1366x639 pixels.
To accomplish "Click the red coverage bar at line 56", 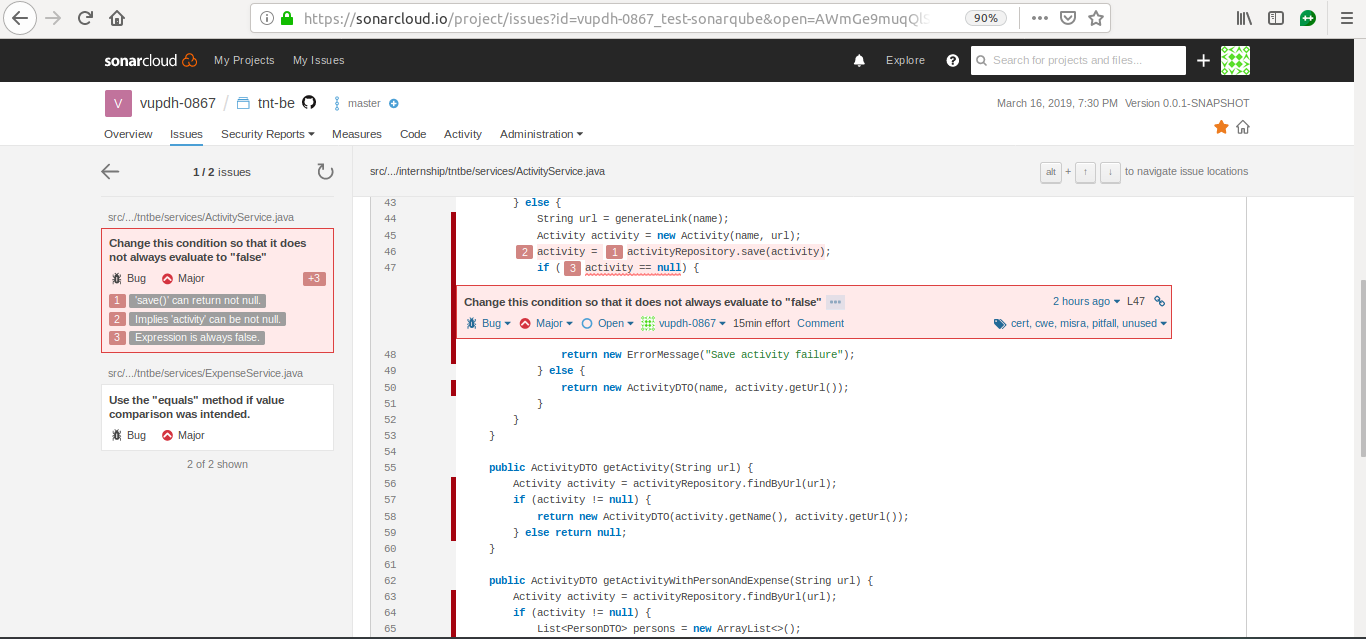I will tap(454, 484).
